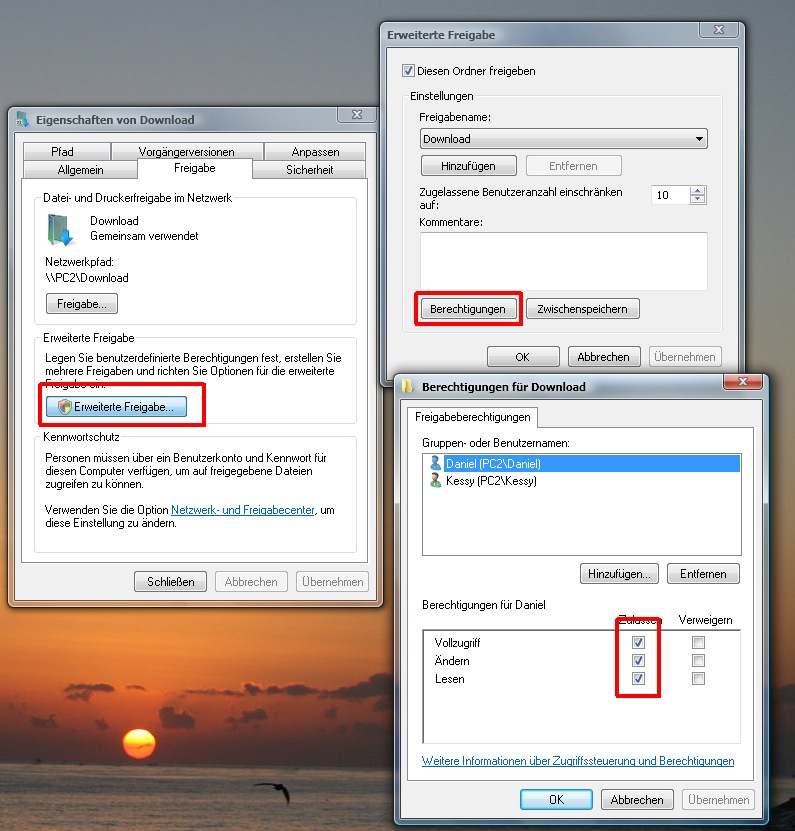Click the shield icon on Erweiterte Freigabe button
Screen dimensions: 795x831
click(65, 406)
